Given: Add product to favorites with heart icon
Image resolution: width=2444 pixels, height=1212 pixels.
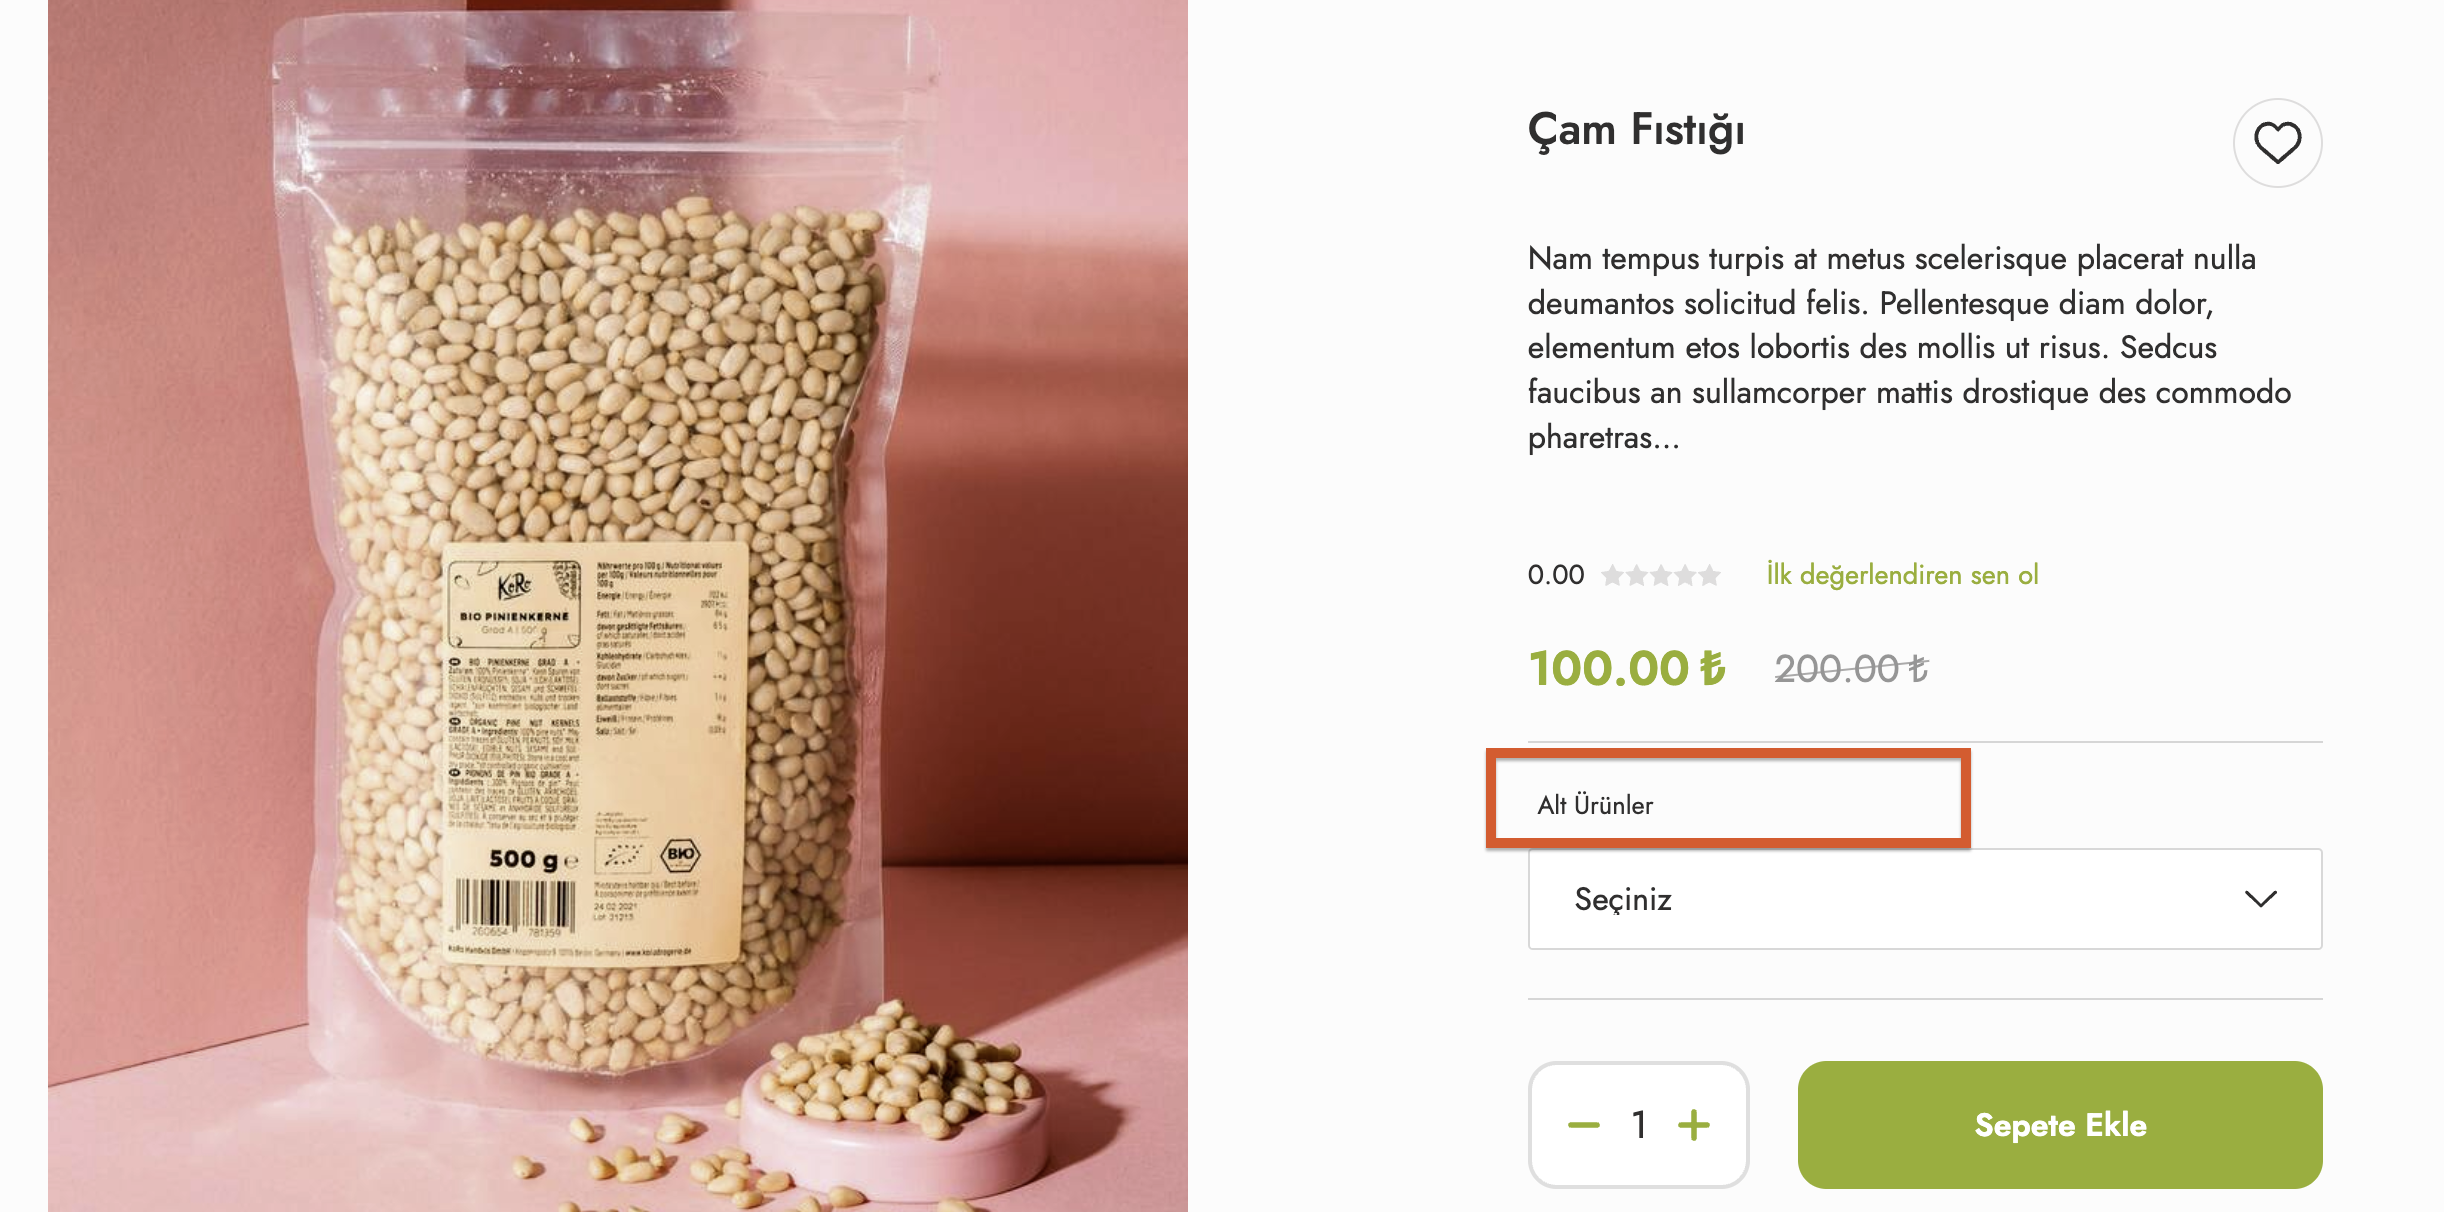Looking at the screenshot, I should [2277, 143].
